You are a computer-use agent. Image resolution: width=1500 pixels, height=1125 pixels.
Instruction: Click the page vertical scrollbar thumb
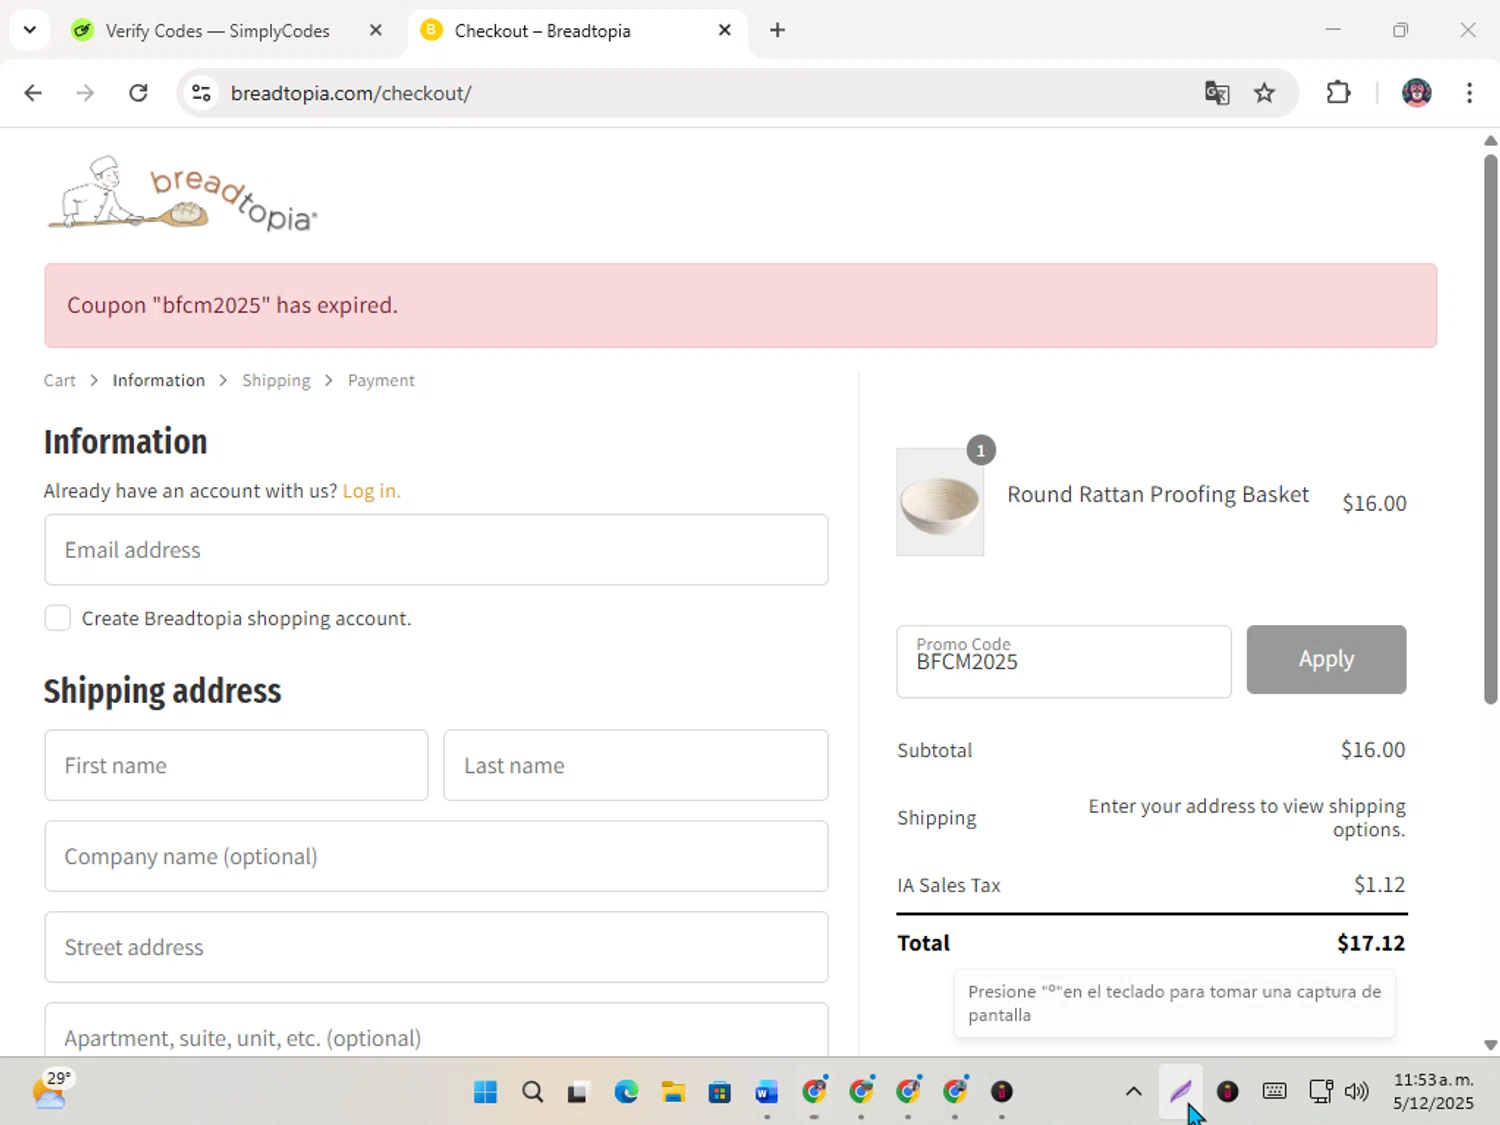click(1490, 430)
